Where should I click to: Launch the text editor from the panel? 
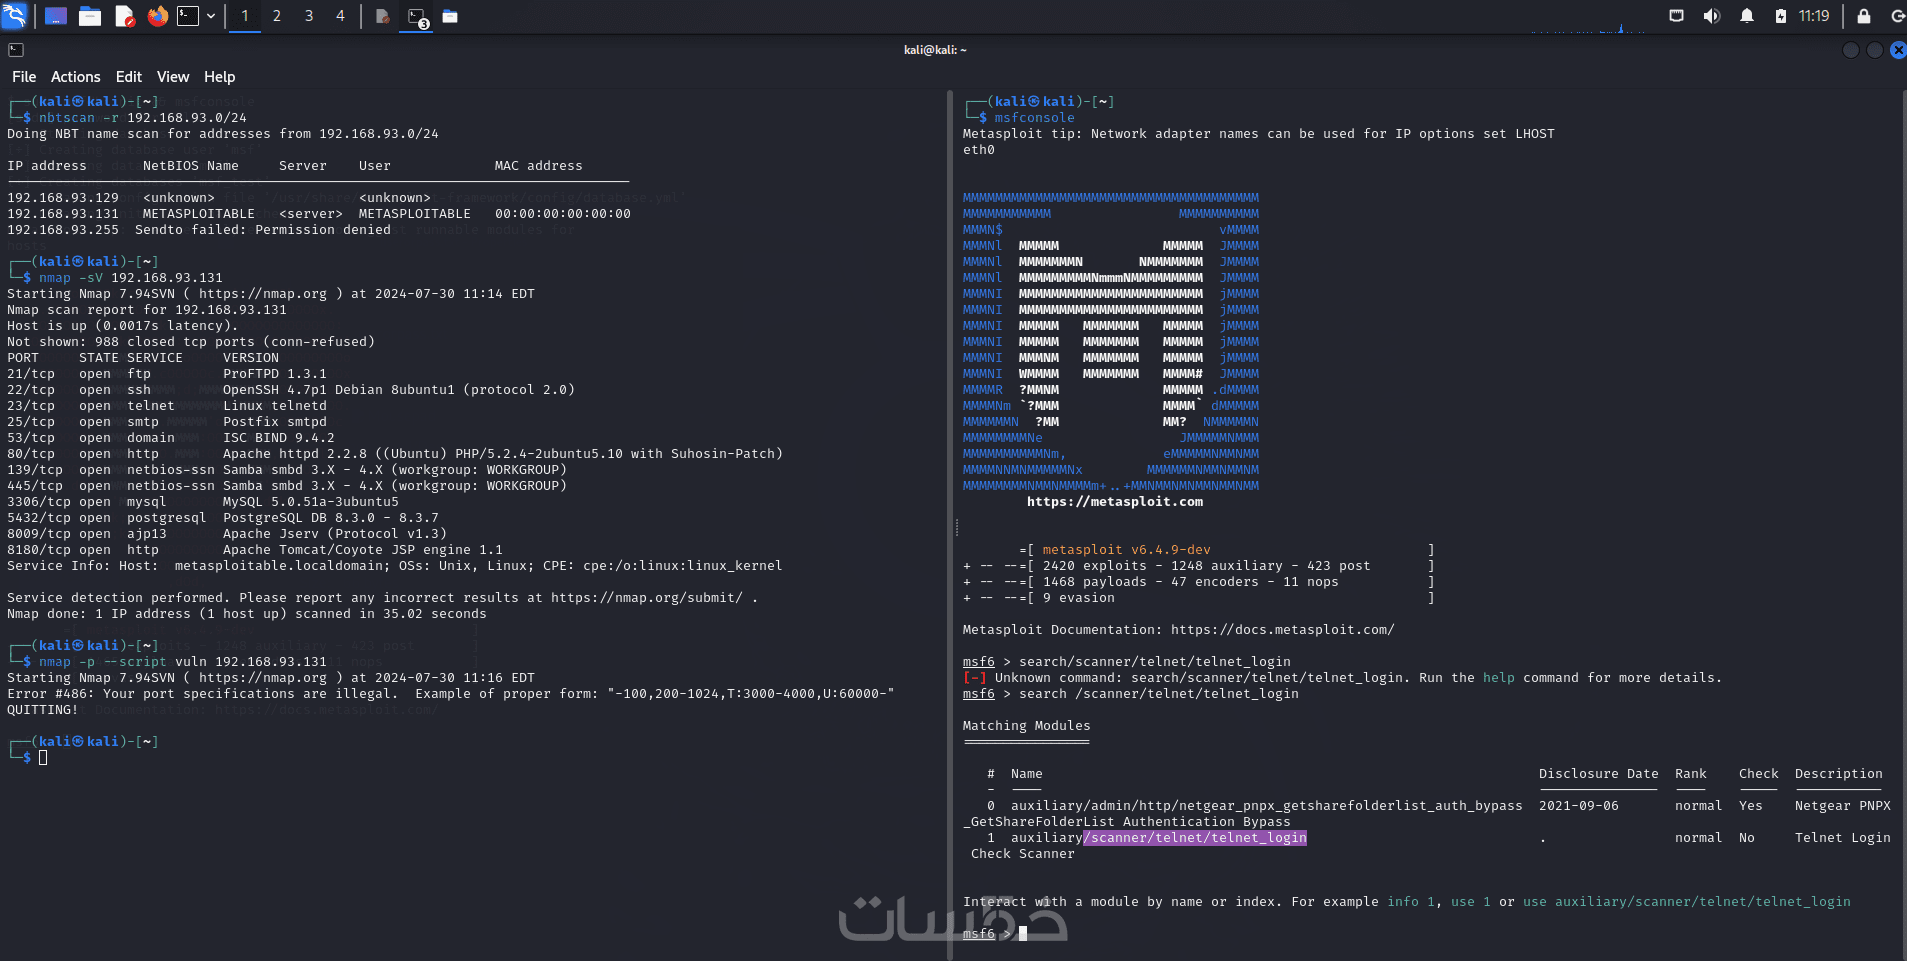(x=124, y=16)
